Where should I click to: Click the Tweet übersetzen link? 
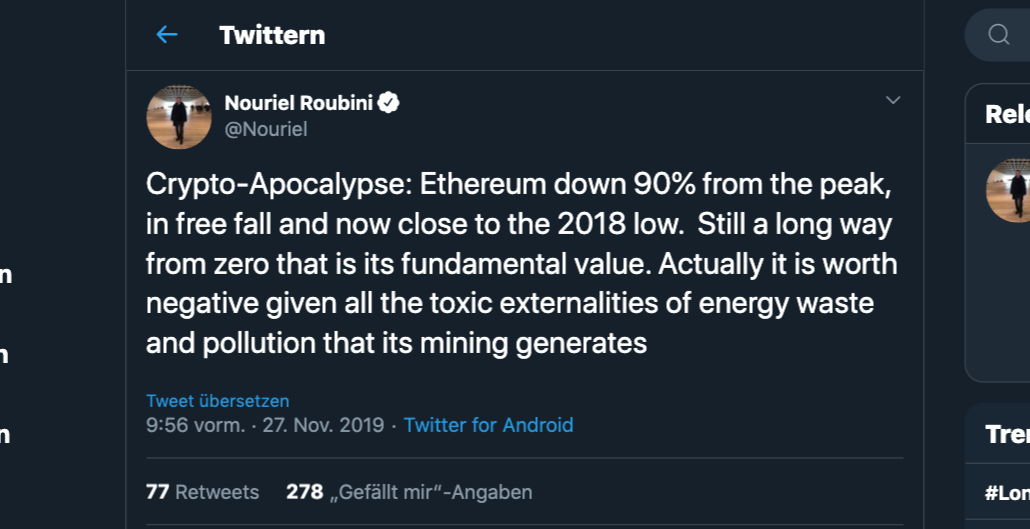click(217, 401)
